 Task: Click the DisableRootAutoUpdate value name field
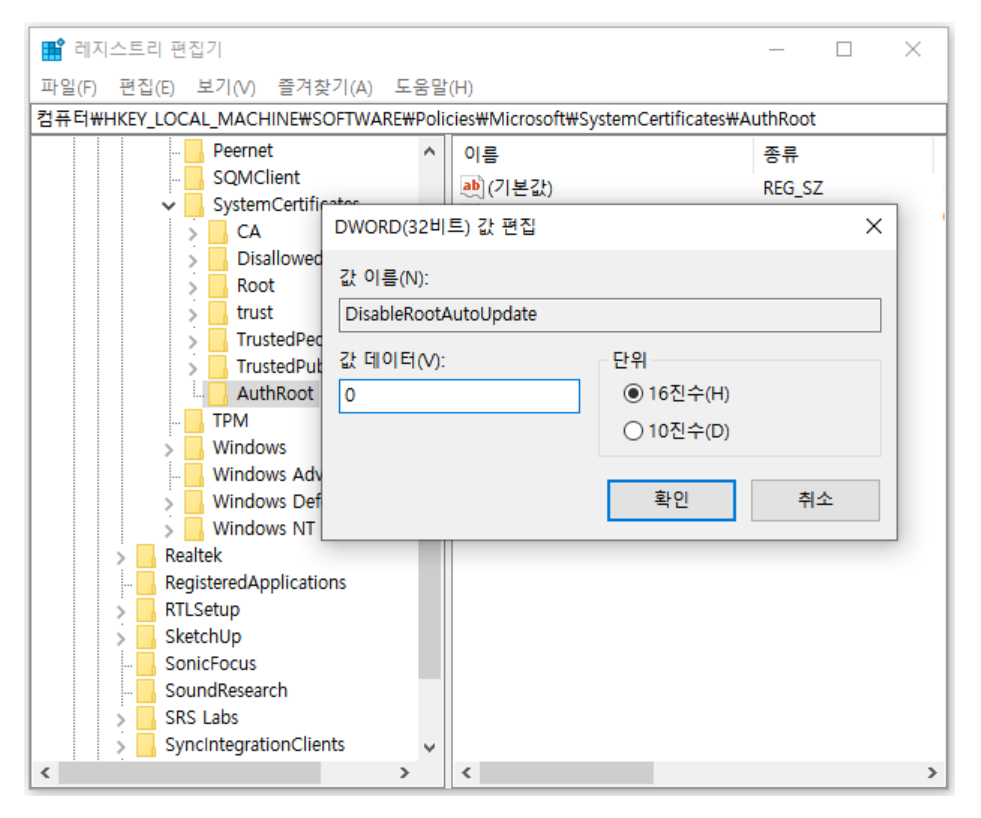[610, 314]
